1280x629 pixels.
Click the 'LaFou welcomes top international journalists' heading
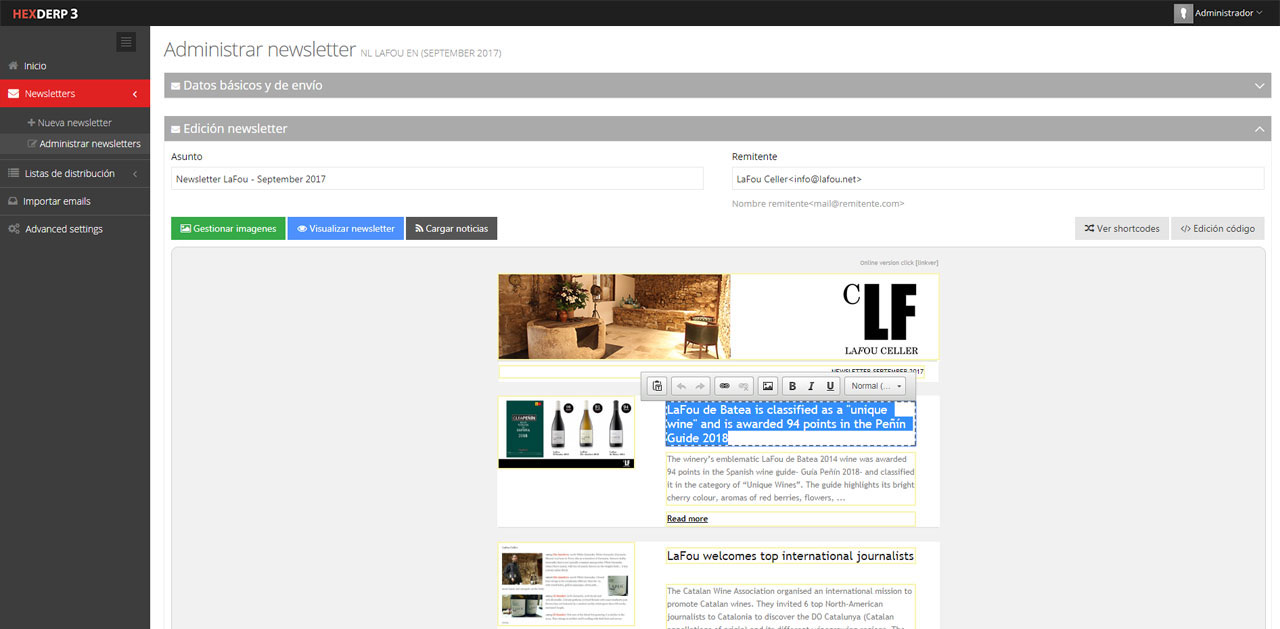coord(790,556)
